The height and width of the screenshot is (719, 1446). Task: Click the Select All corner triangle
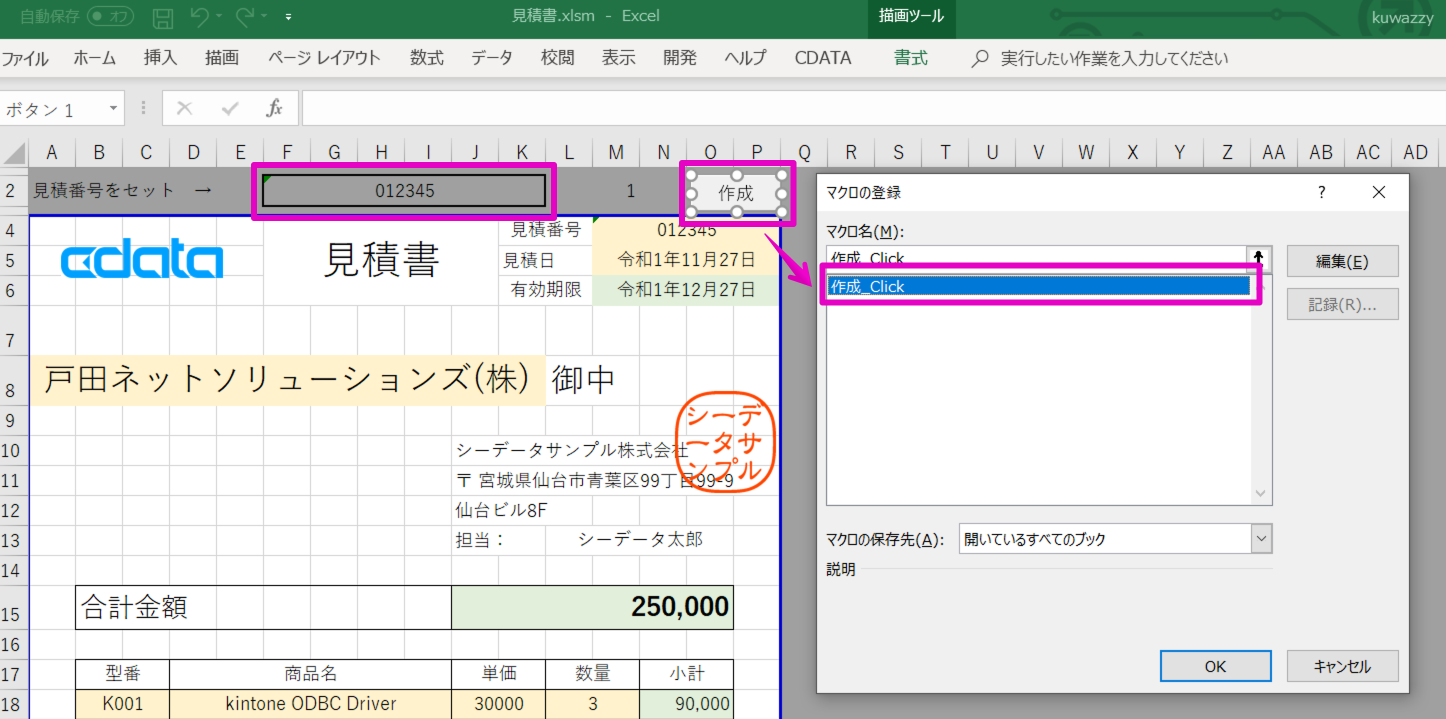coord(14,152)
